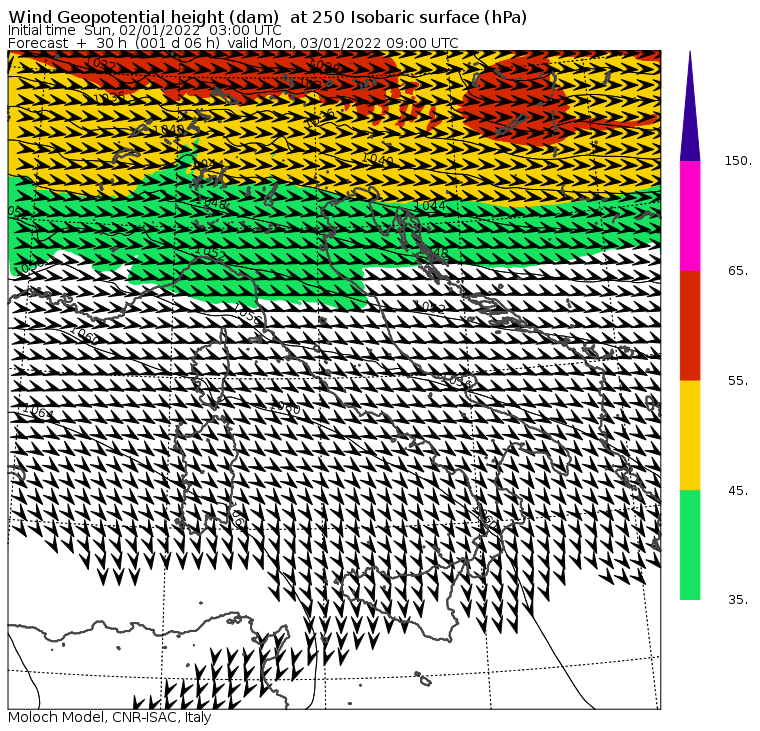Click the '65.' legend value
The image size is (760, 731).
click(738, 270)
